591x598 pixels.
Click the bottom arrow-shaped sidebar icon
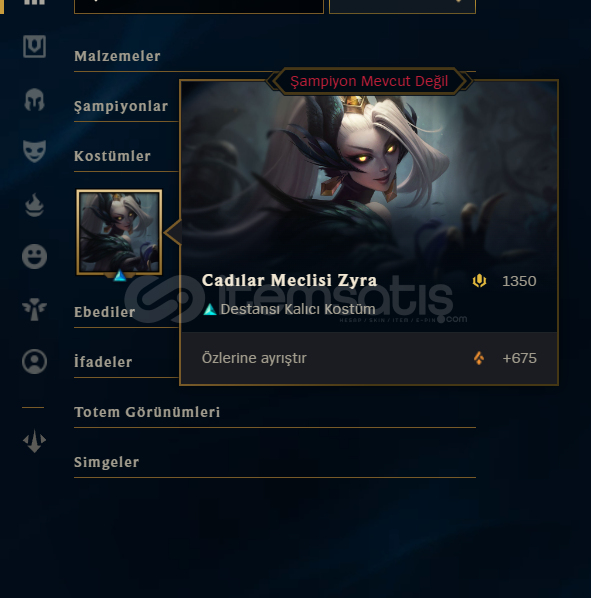pos(34,441)
